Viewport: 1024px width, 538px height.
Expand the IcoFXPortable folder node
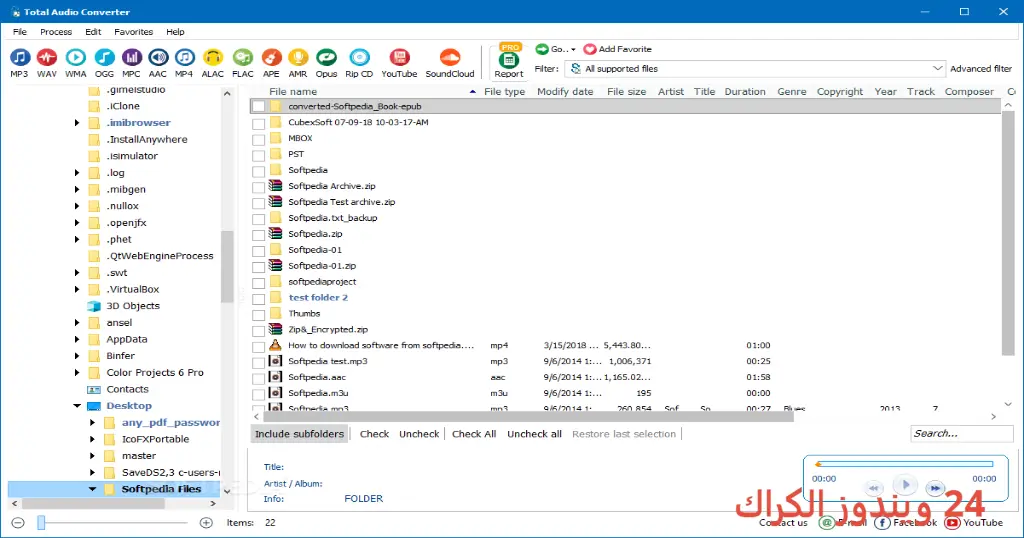point(93,439)
